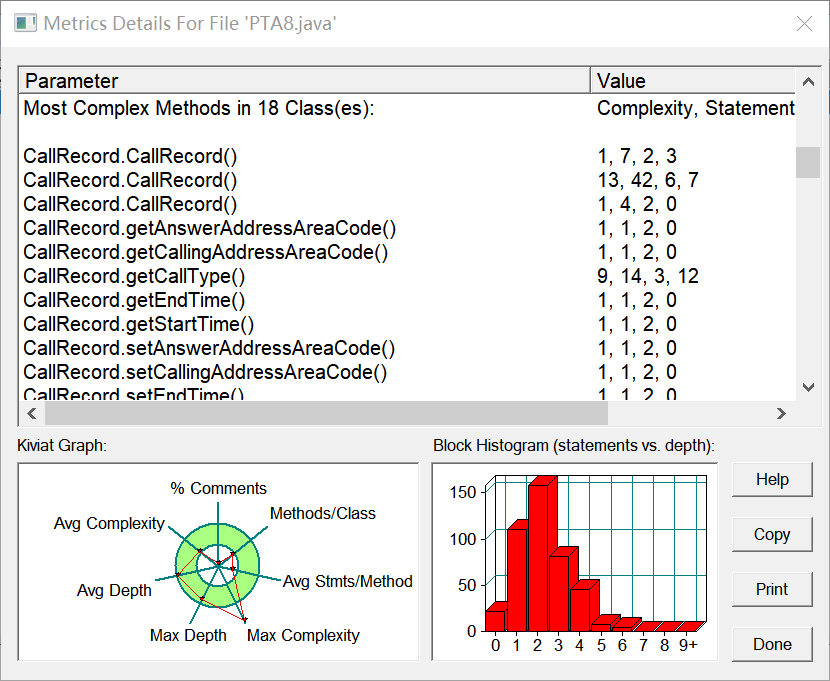Select CallRecord.getCallType() row
830x681 pixels.
(408, 276)
